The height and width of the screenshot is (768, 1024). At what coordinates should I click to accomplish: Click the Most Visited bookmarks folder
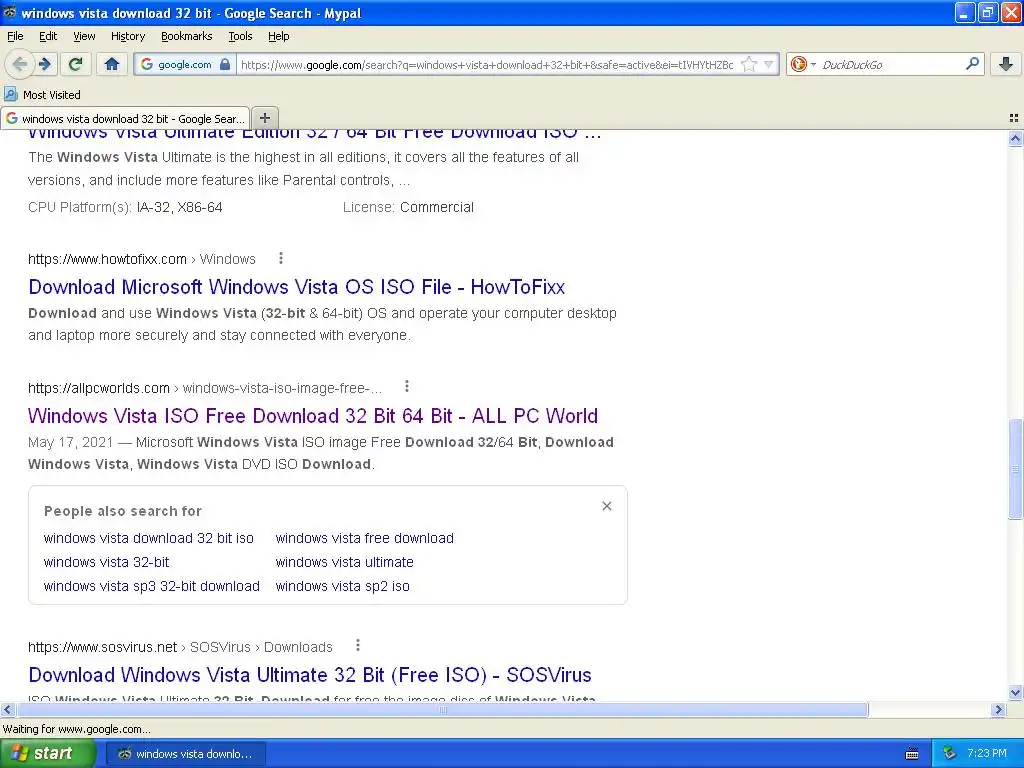42,95
